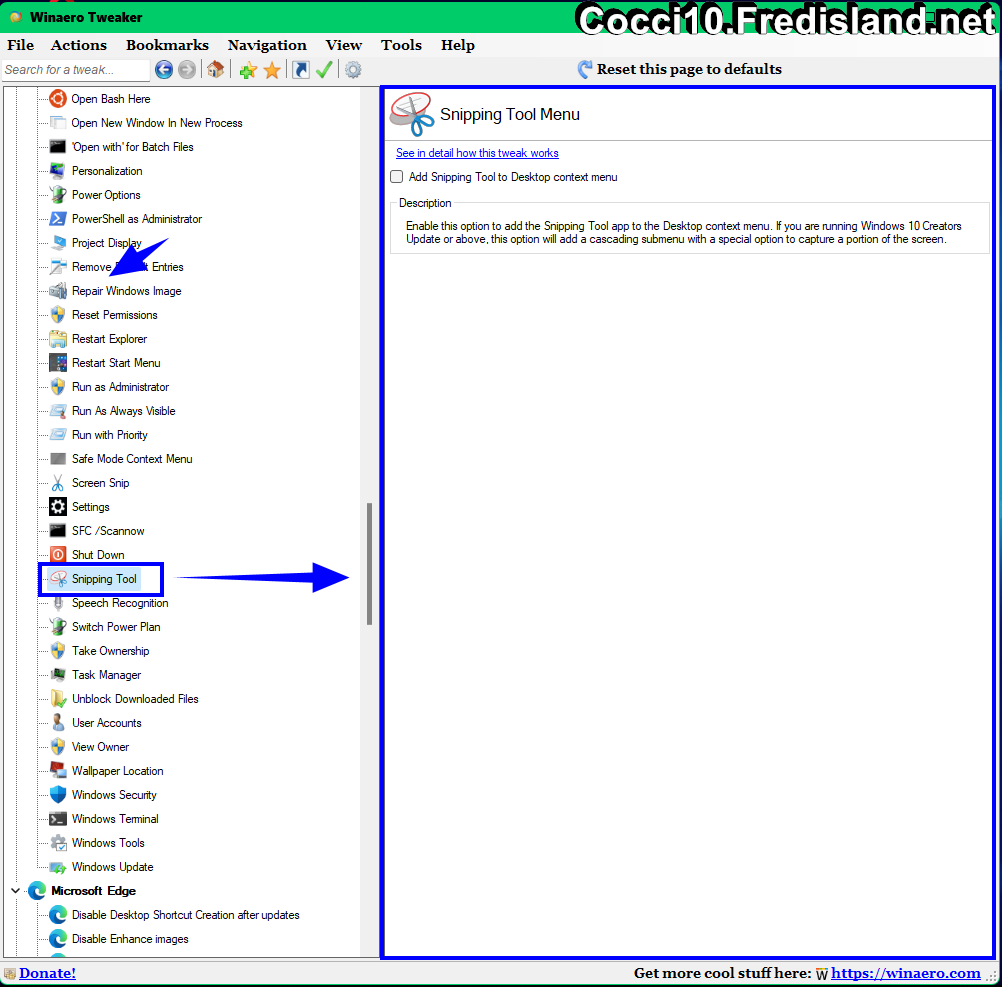
Task: Select Restart Start Menu tweak
Action: tap(116, 363)
